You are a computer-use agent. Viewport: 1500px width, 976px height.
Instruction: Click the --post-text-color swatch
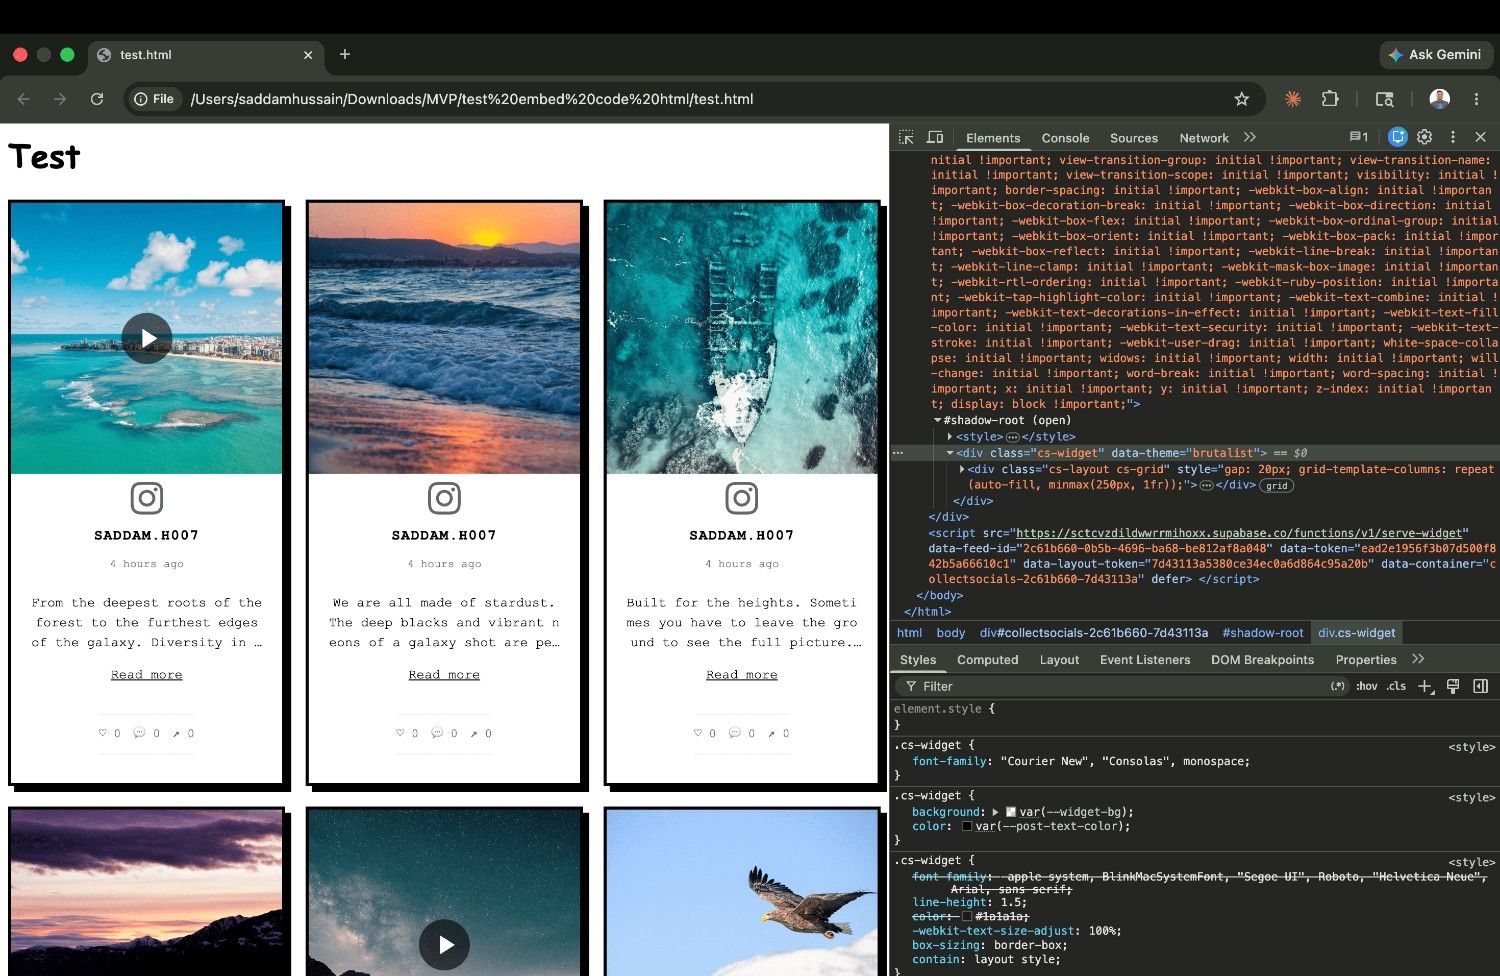[967, 826]
